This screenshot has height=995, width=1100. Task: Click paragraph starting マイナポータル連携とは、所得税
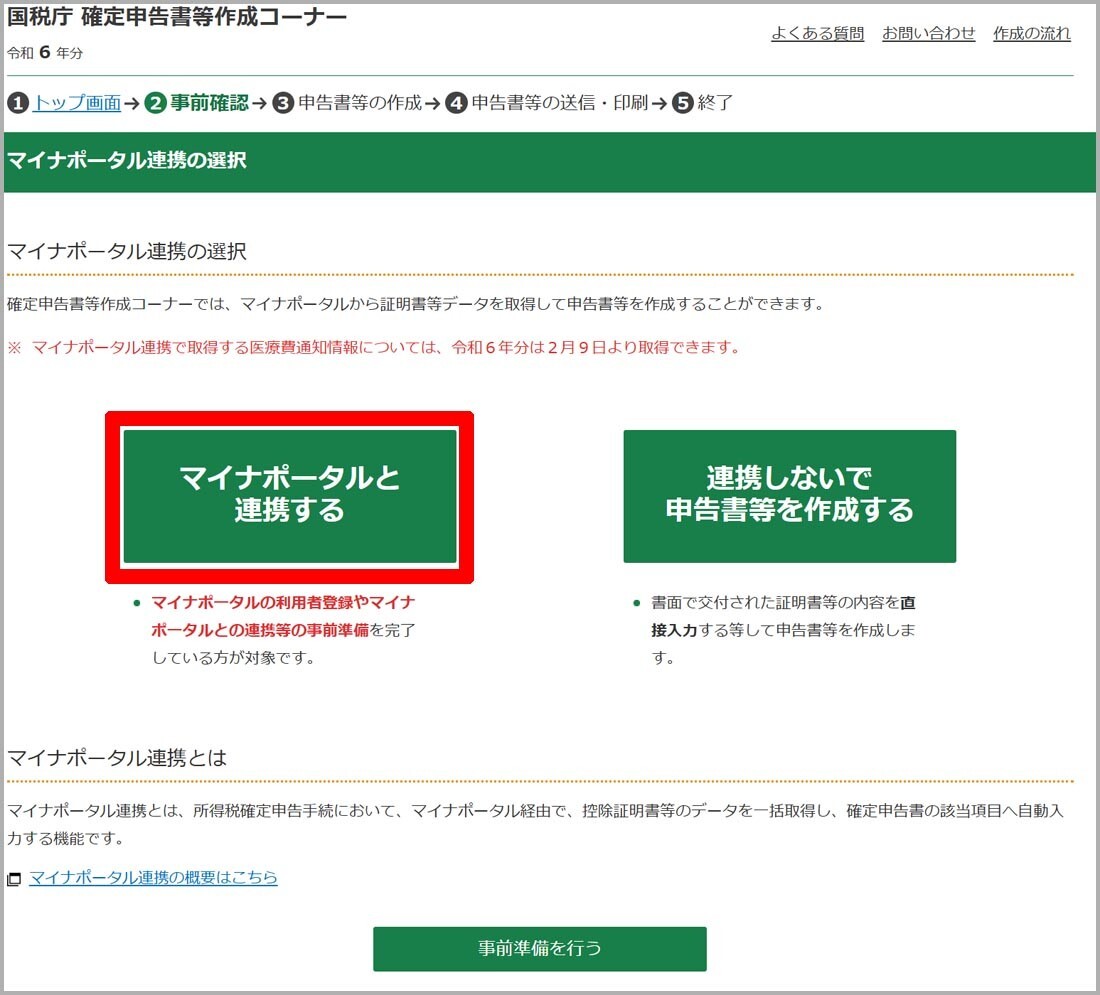tap(535, 824)
